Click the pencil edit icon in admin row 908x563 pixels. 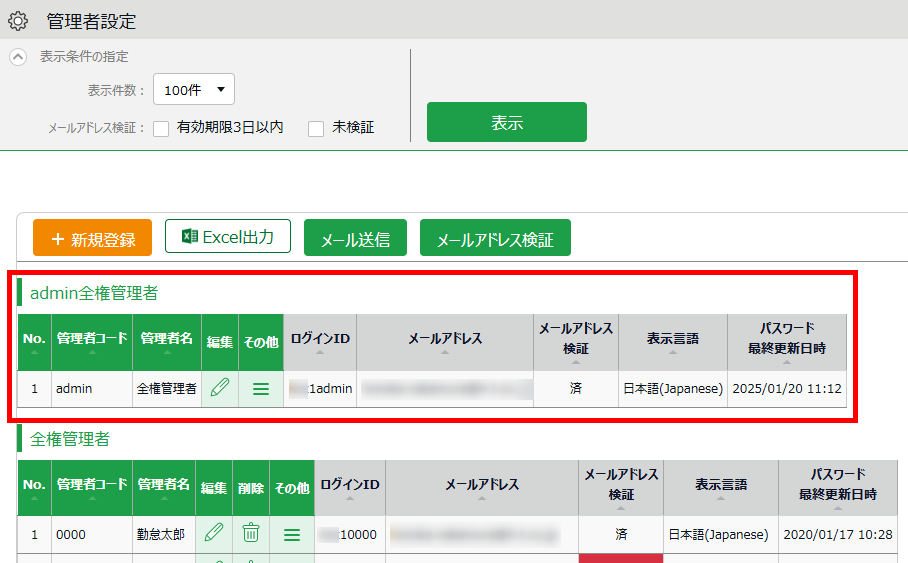coord(220,388)
